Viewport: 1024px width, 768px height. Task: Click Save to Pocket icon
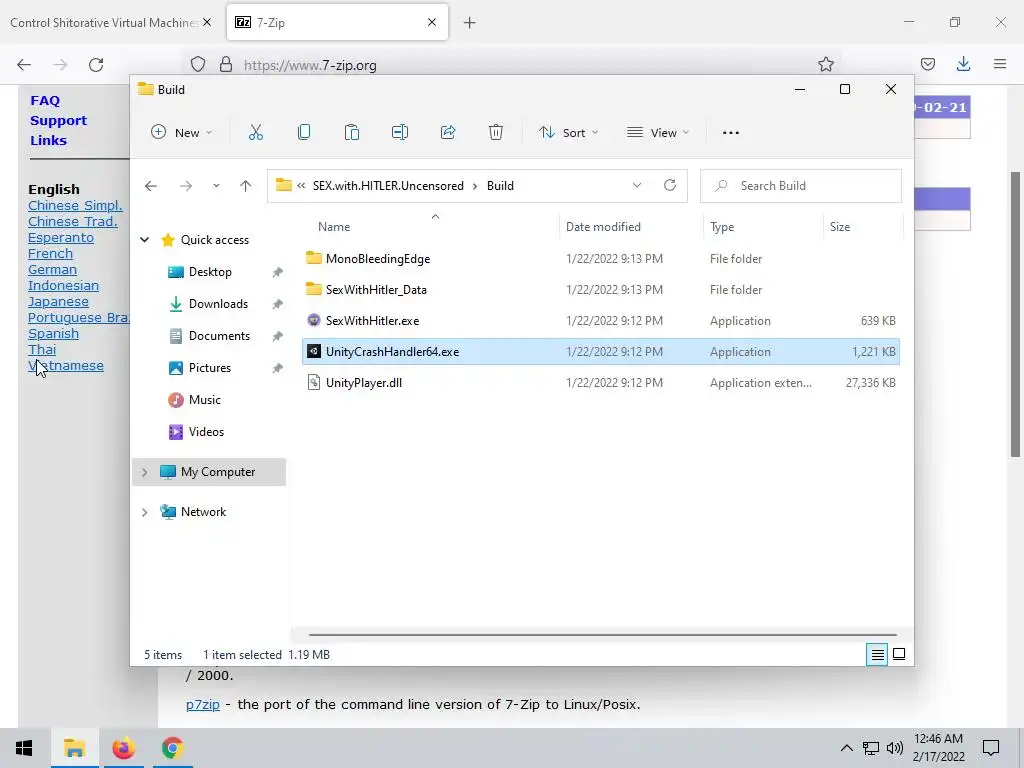tap(927, 64)
